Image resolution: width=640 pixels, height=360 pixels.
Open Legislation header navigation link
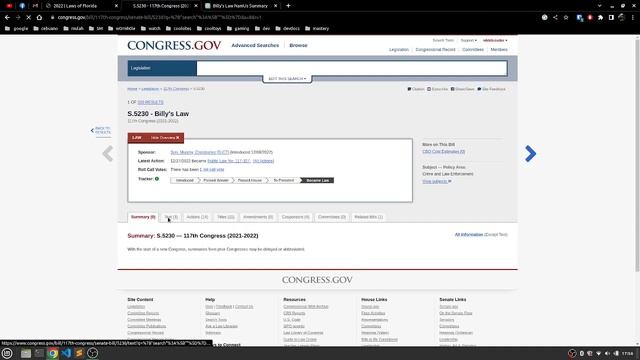(399, 49)
